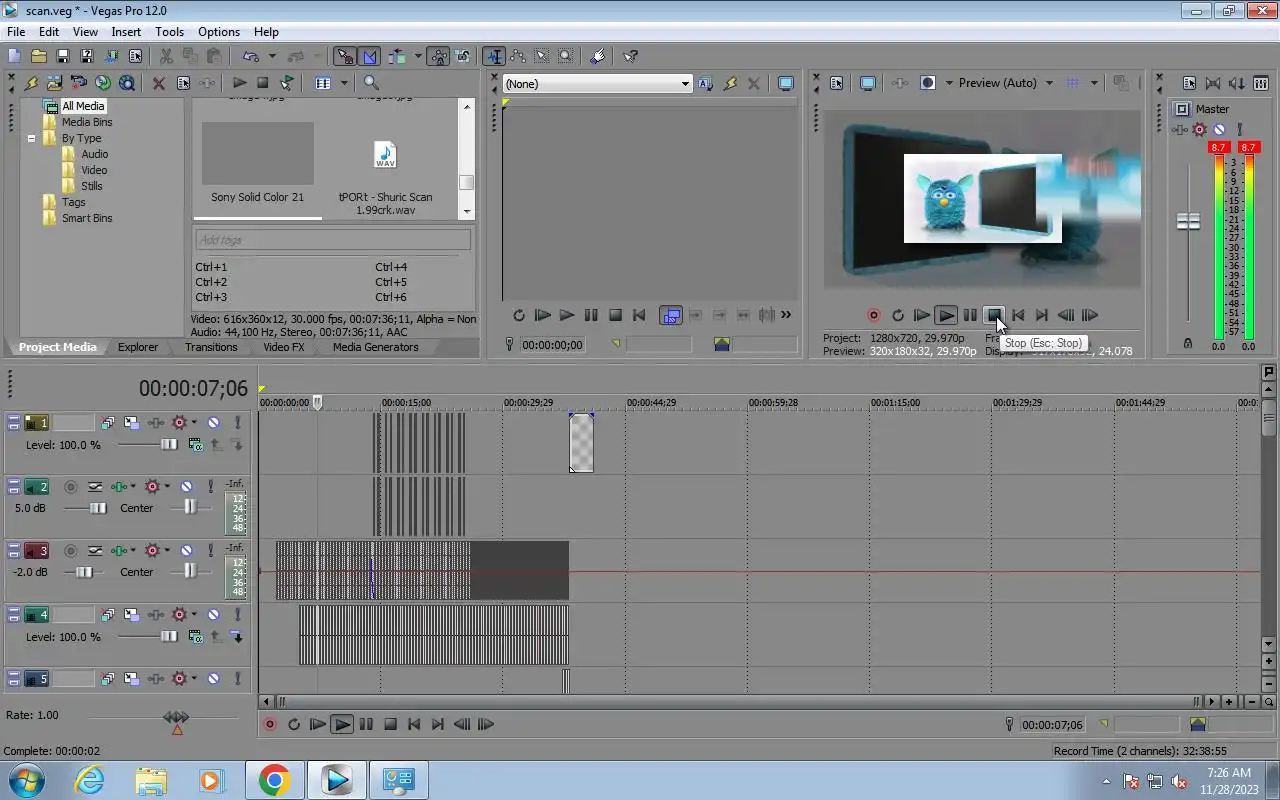Cut selection with the scissors icon
Screen dimensions: 1280x800
pyautogui.click(x=166, y=56)
